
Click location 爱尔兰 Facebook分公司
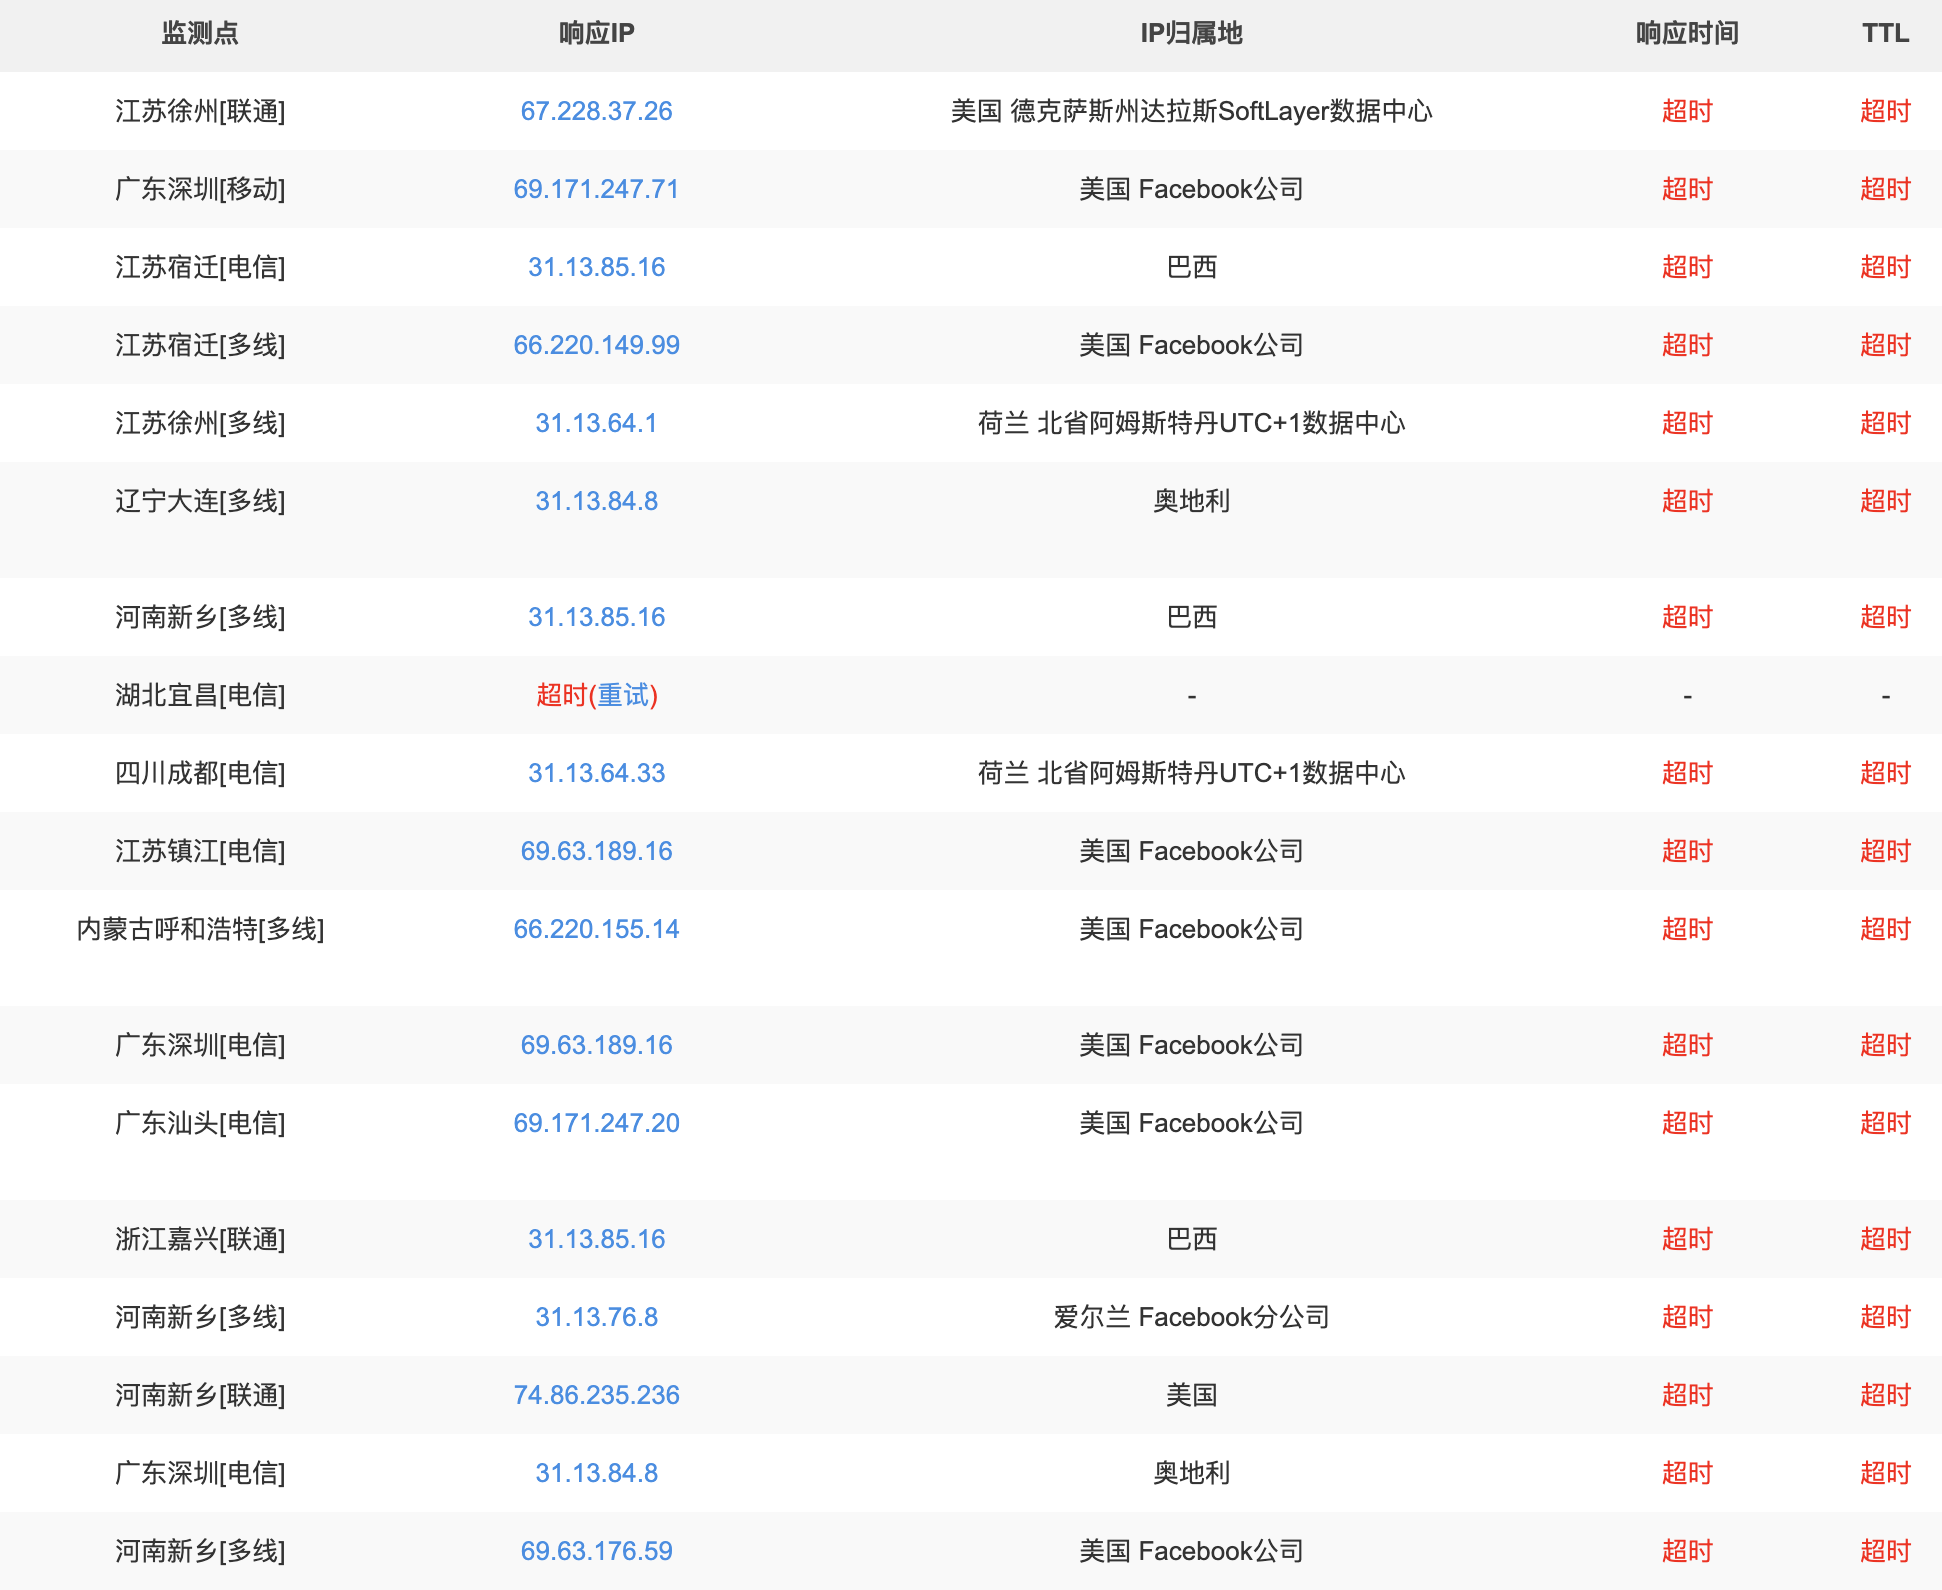(1191, 1317)
